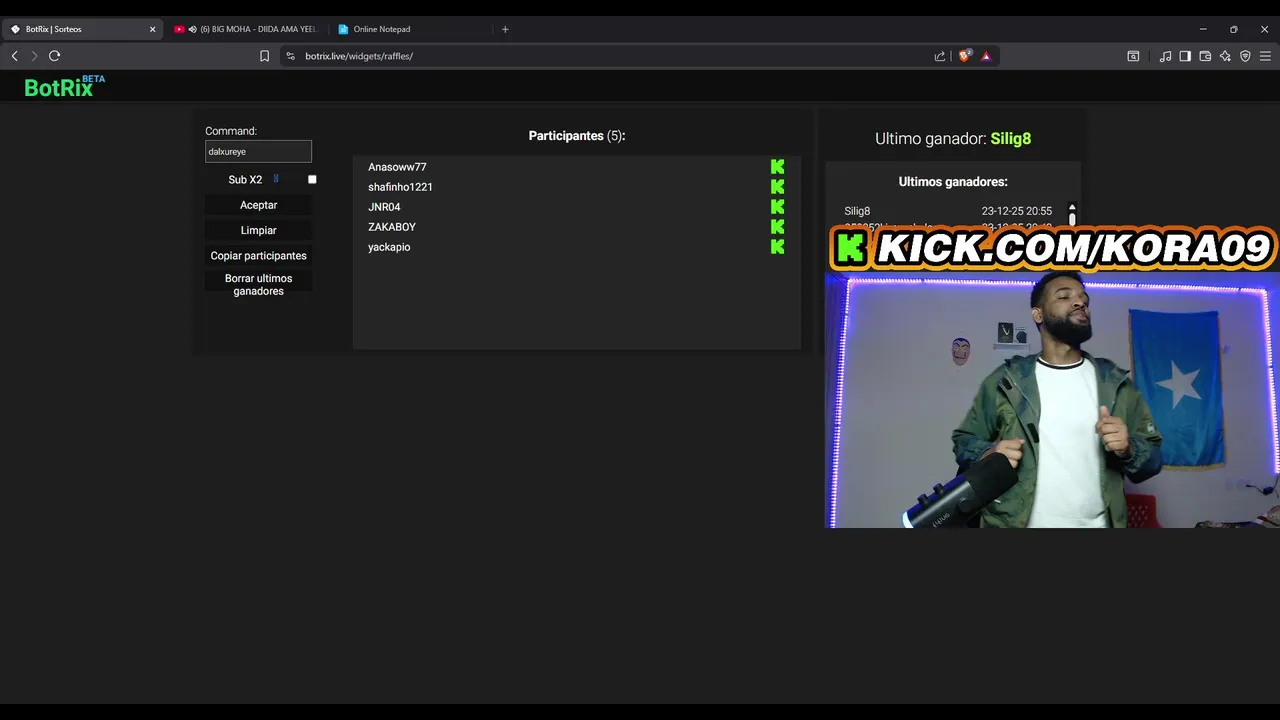
Task: Bookmark this page with the bookmark icon
Action: tap(264, 56)
